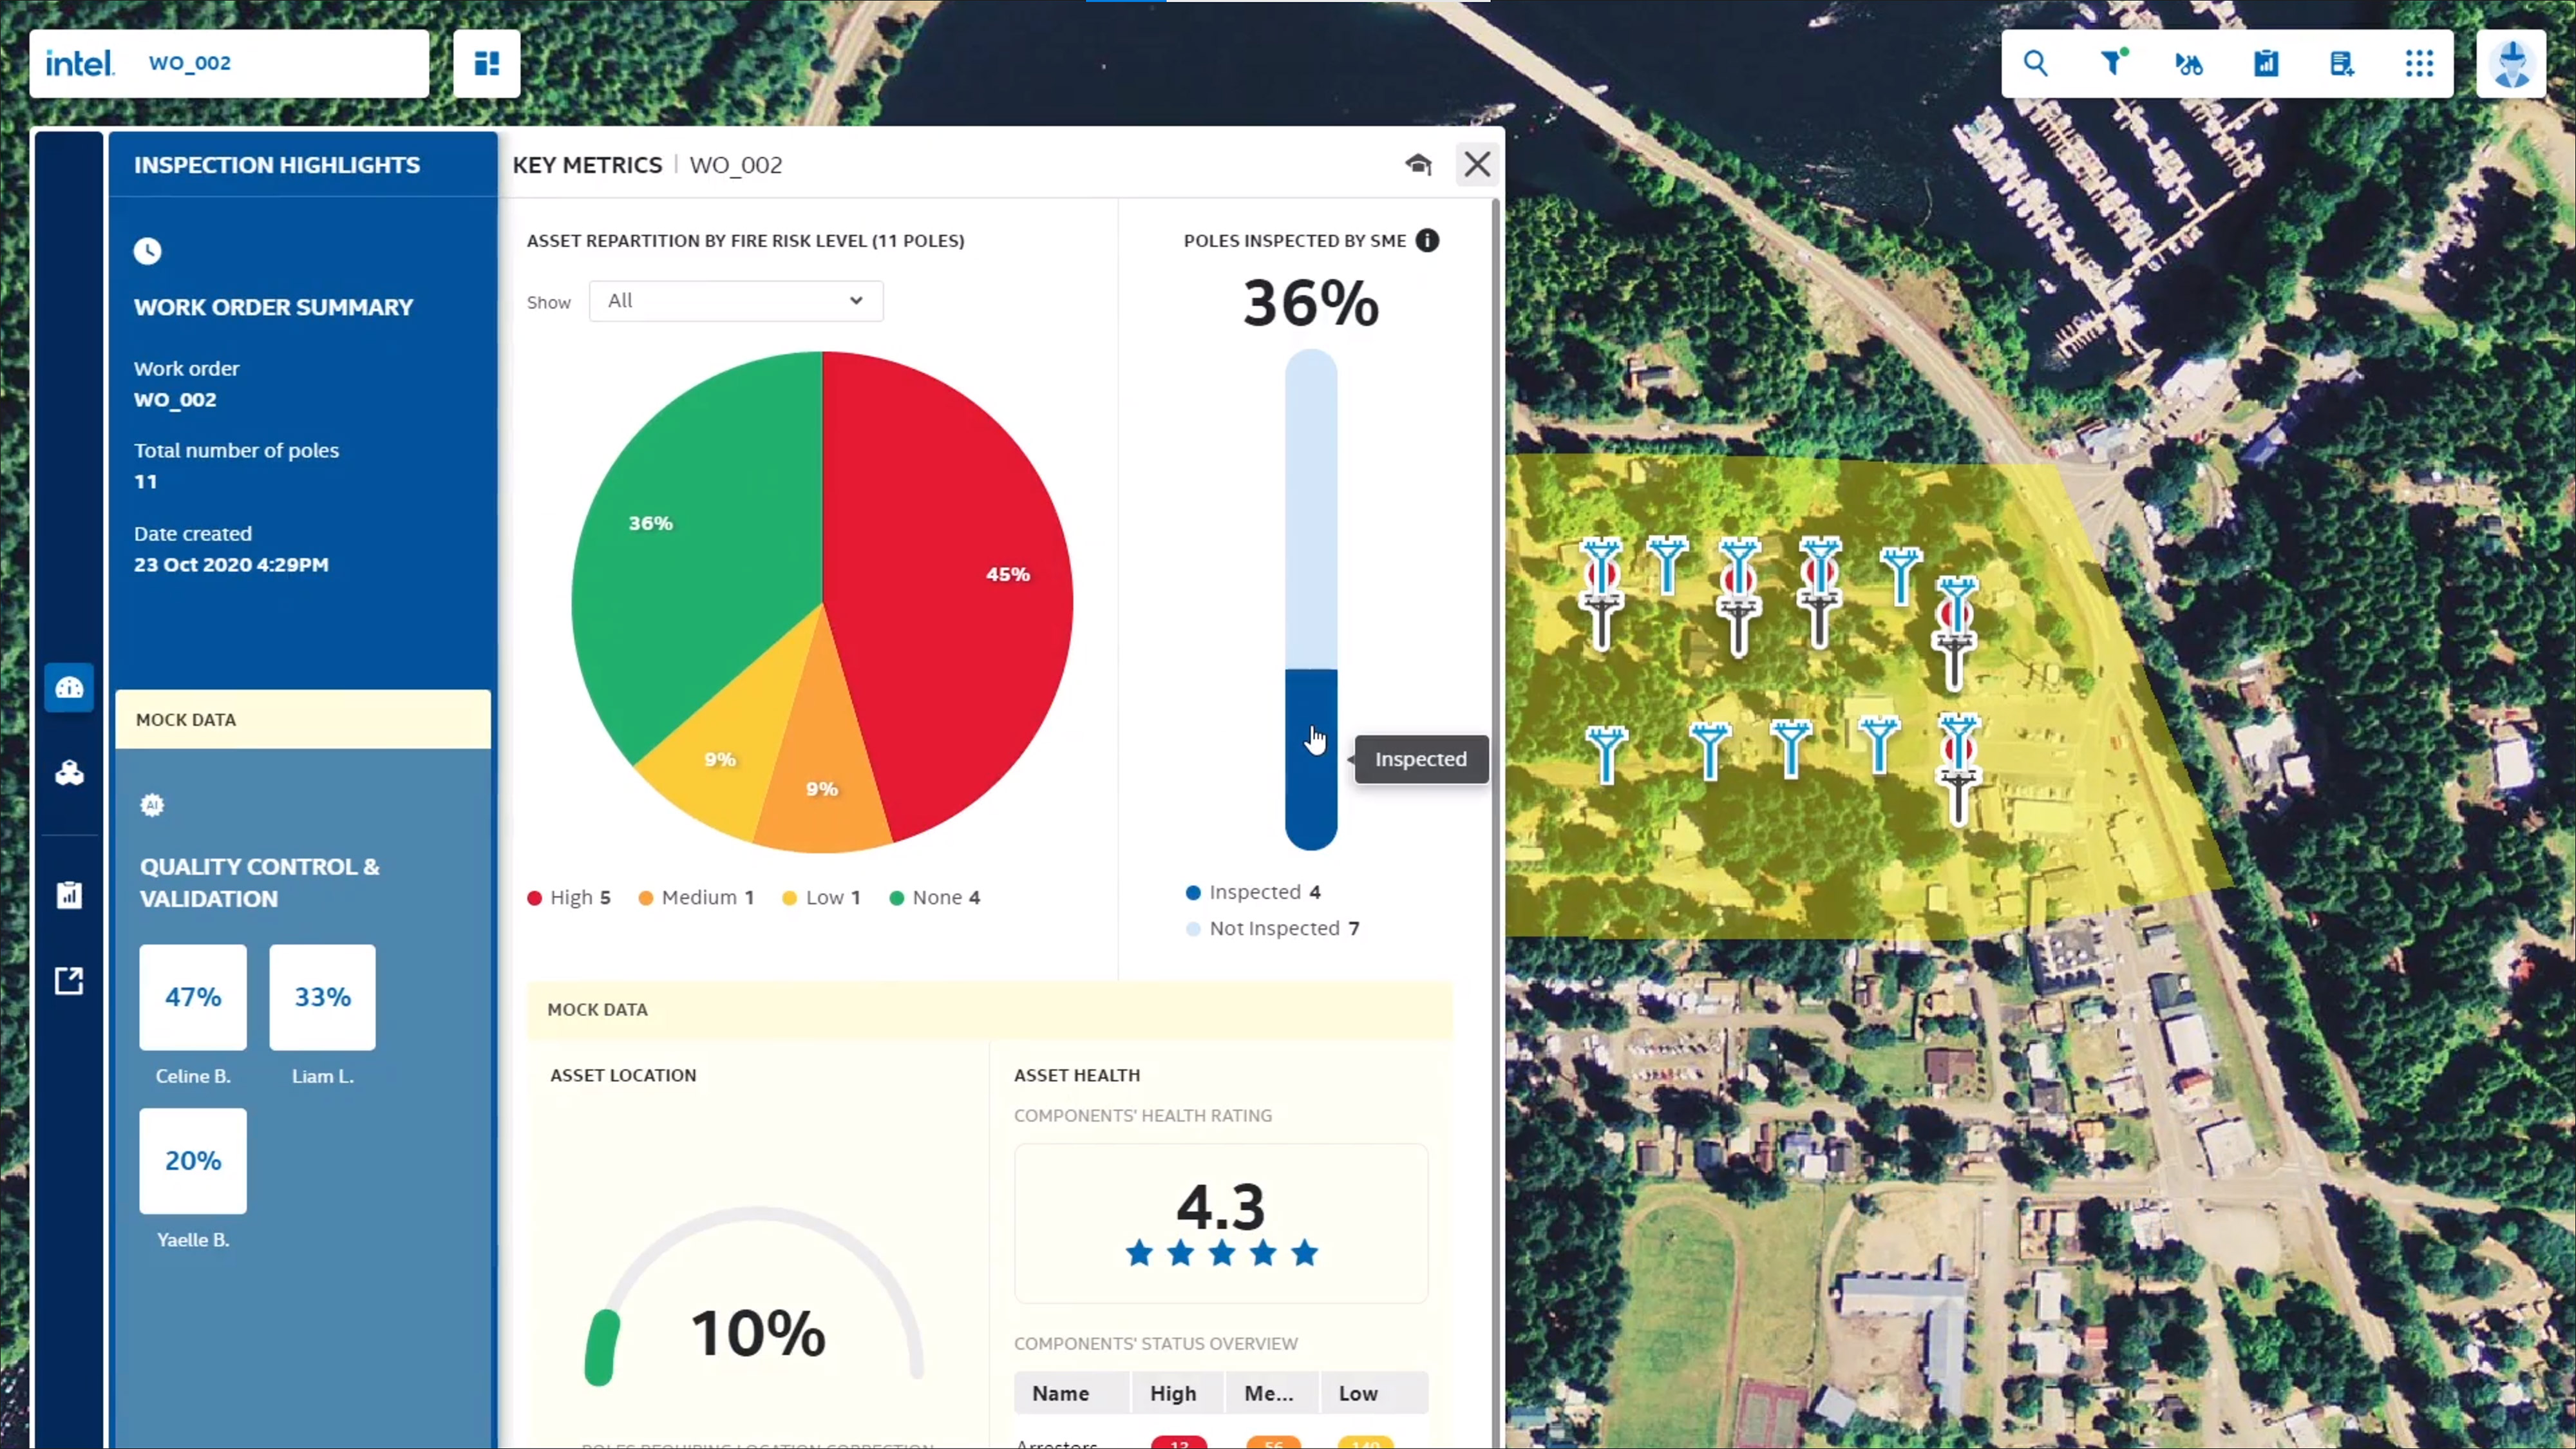Image resolution: width=2576 pixels, height=1449 pixels.
Task: Create a new work order via document-add icon
Action: (x=2341, y=63)
